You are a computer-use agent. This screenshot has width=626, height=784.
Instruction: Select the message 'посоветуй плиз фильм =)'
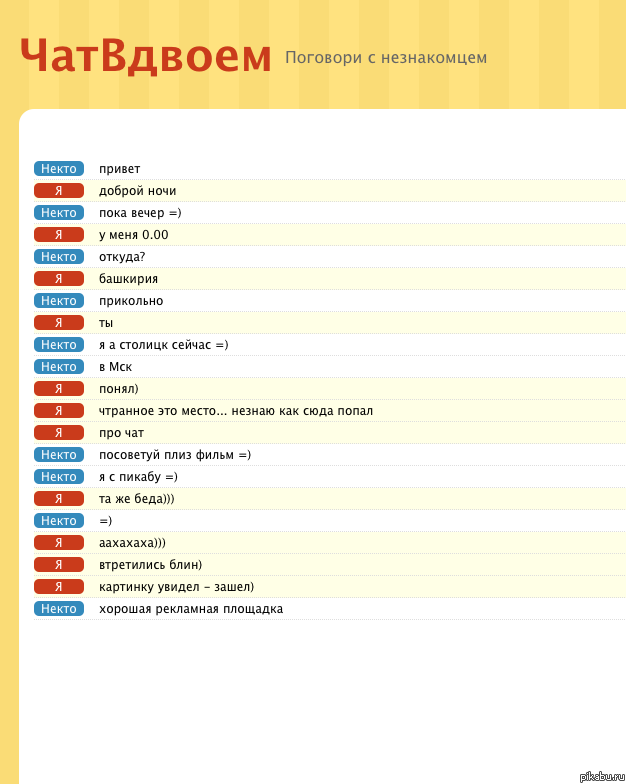coord(175,455)
